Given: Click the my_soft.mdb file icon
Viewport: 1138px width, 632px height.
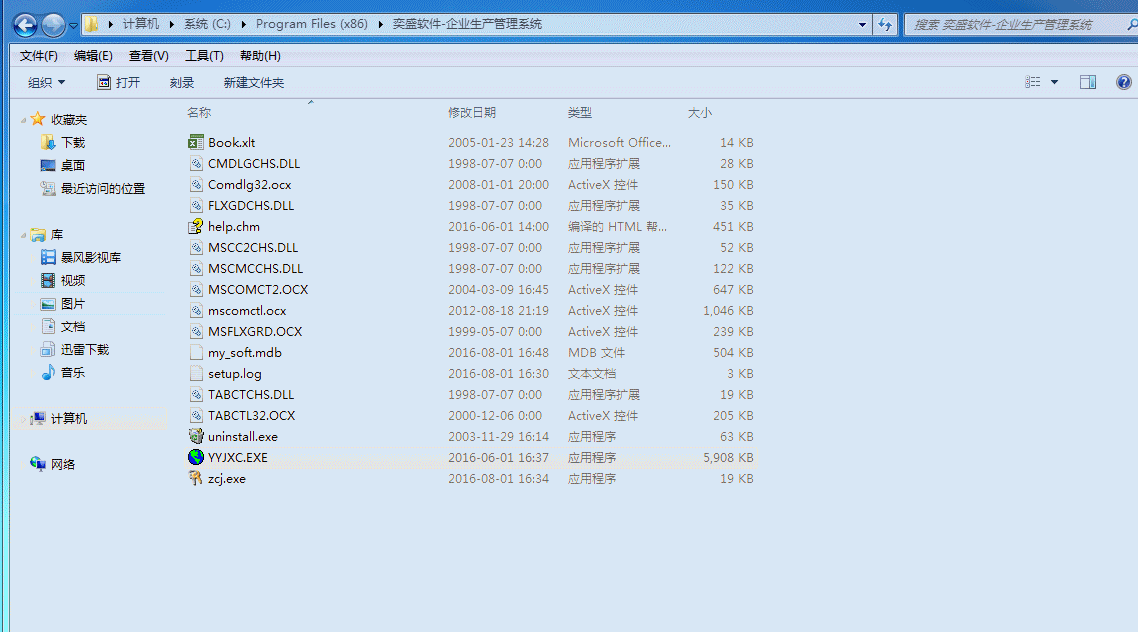Looking at the screenshot, I should pyautogui.click(x=195, y=353).
